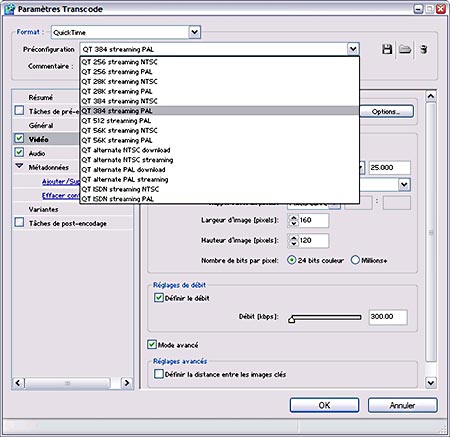
Task: Select the Millions+ radio button
Action: click(x=355, y=260)
